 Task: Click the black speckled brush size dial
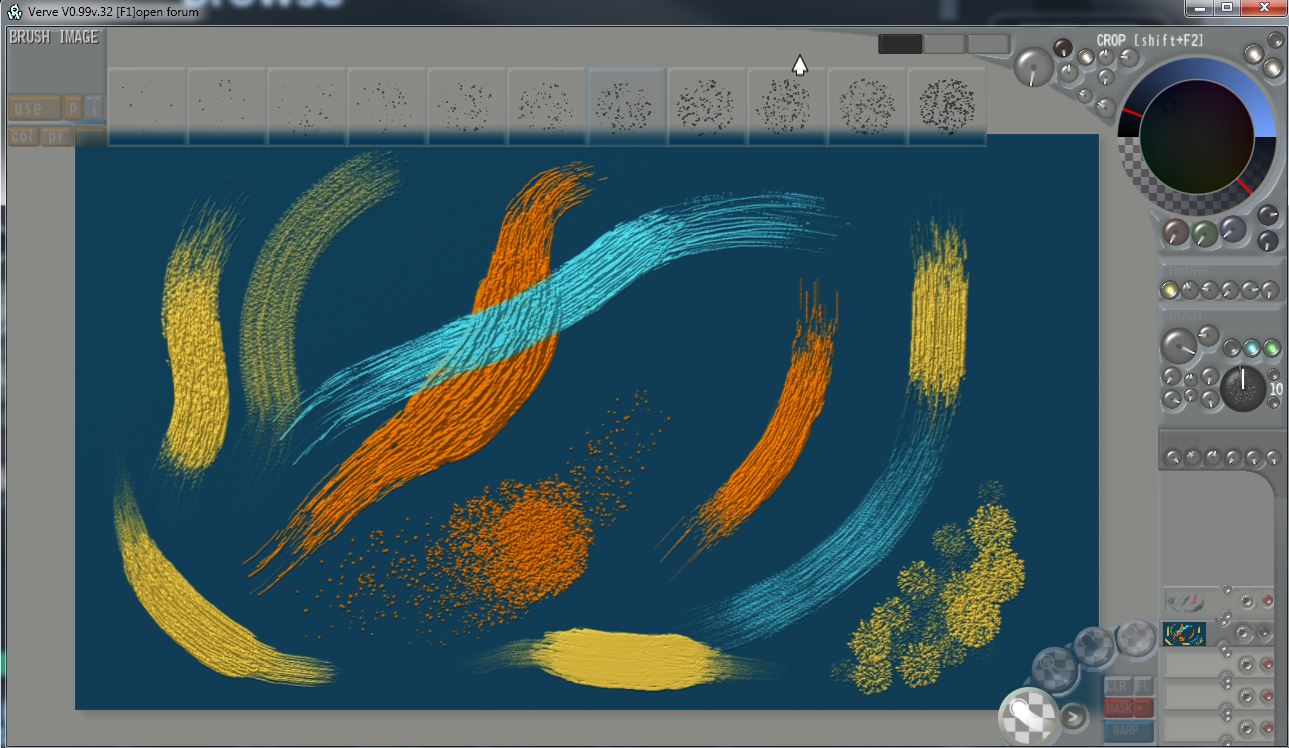click(1243, 389)
